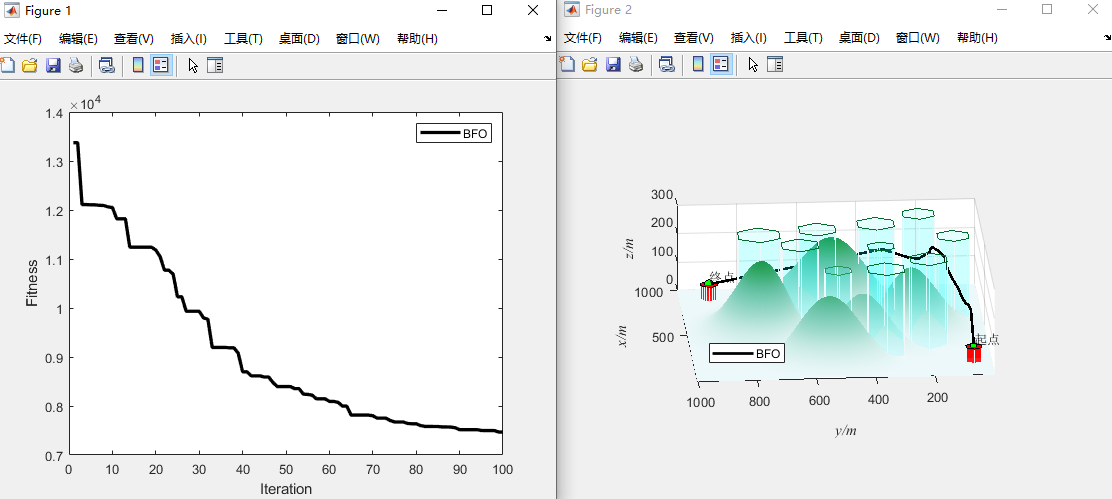Image resolution: width=1112 pixels, height=499 pixels.
Task: Open the 插入(I) menu in Figure 2
Action: (x=749, y=39)
